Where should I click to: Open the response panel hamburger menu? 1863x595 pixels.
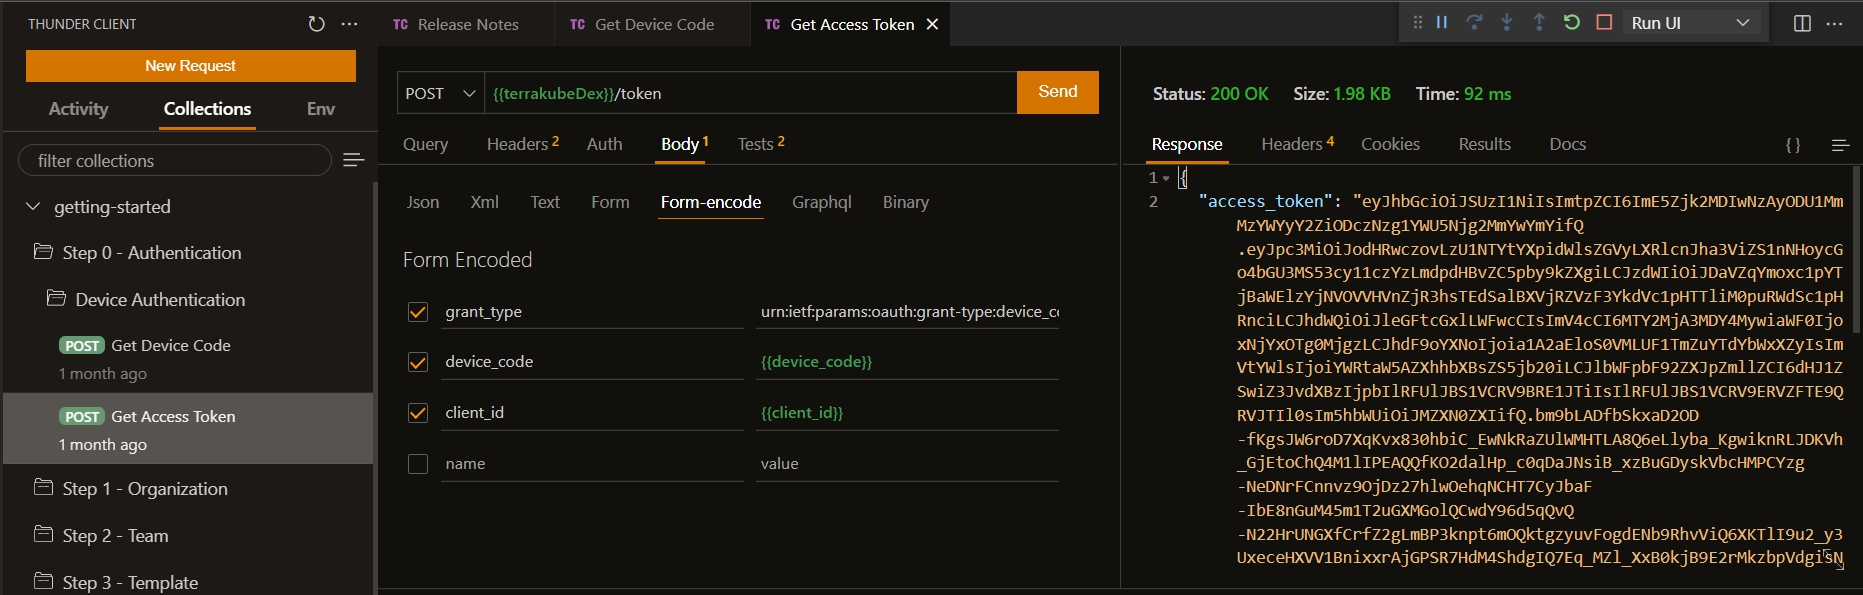(1839, 145)
